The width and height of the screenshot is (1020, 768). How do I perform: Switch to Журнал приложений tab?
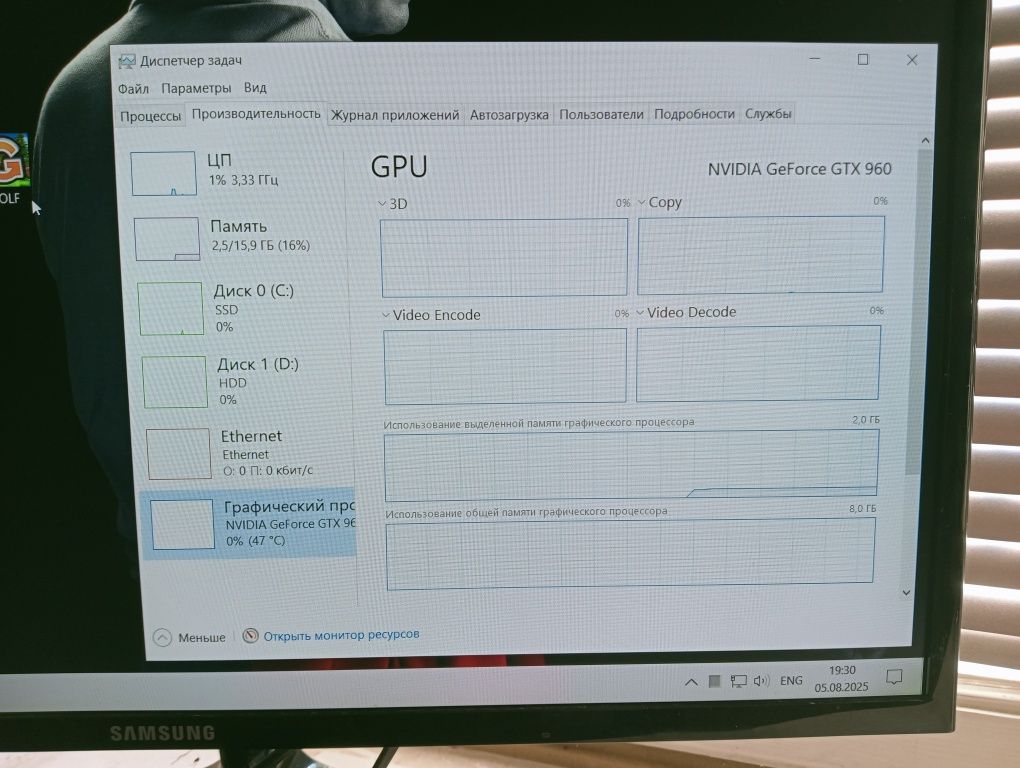(x=395, y=115)
